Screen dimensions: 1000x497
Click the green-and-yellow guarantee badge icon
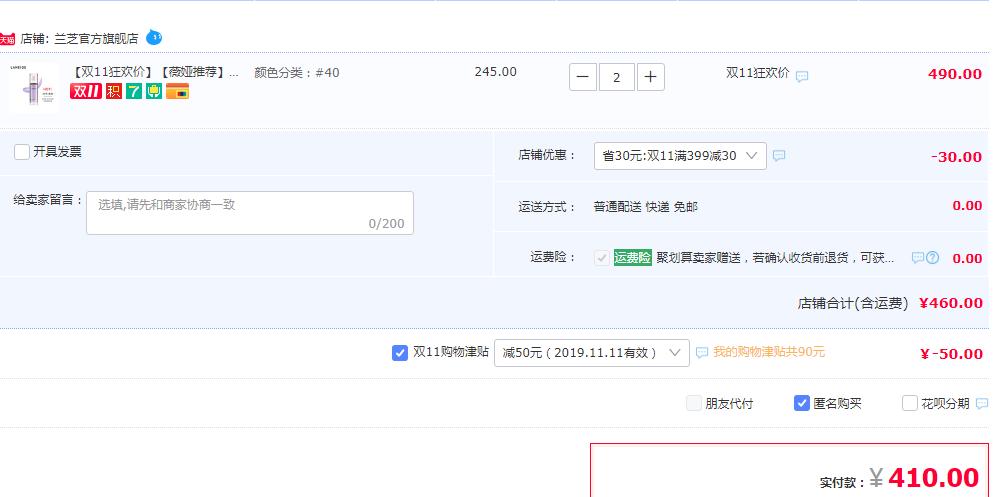point(154,91)
